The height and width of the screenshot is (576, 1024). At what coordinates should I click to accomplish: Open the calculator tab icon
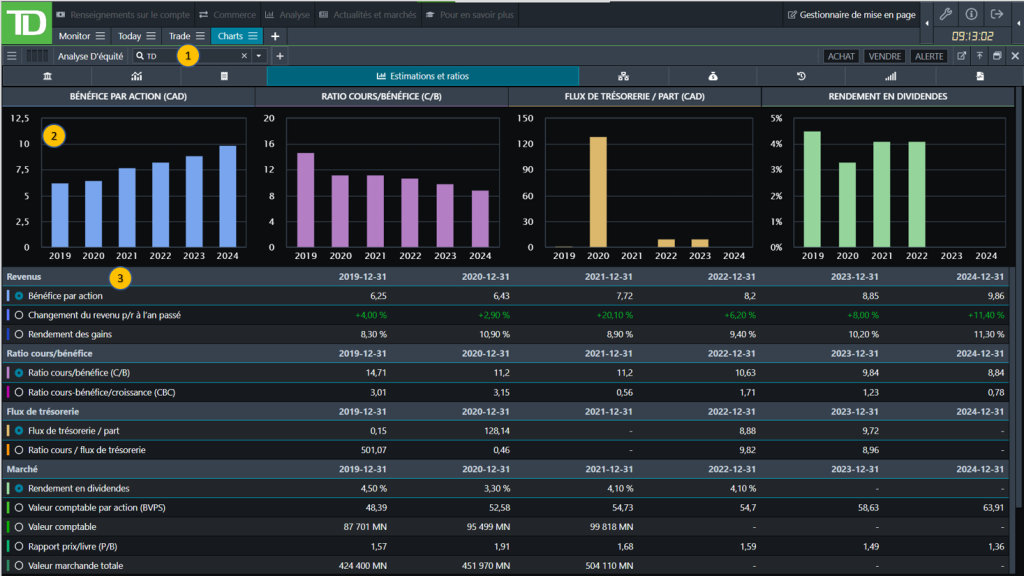coord(224,76)
